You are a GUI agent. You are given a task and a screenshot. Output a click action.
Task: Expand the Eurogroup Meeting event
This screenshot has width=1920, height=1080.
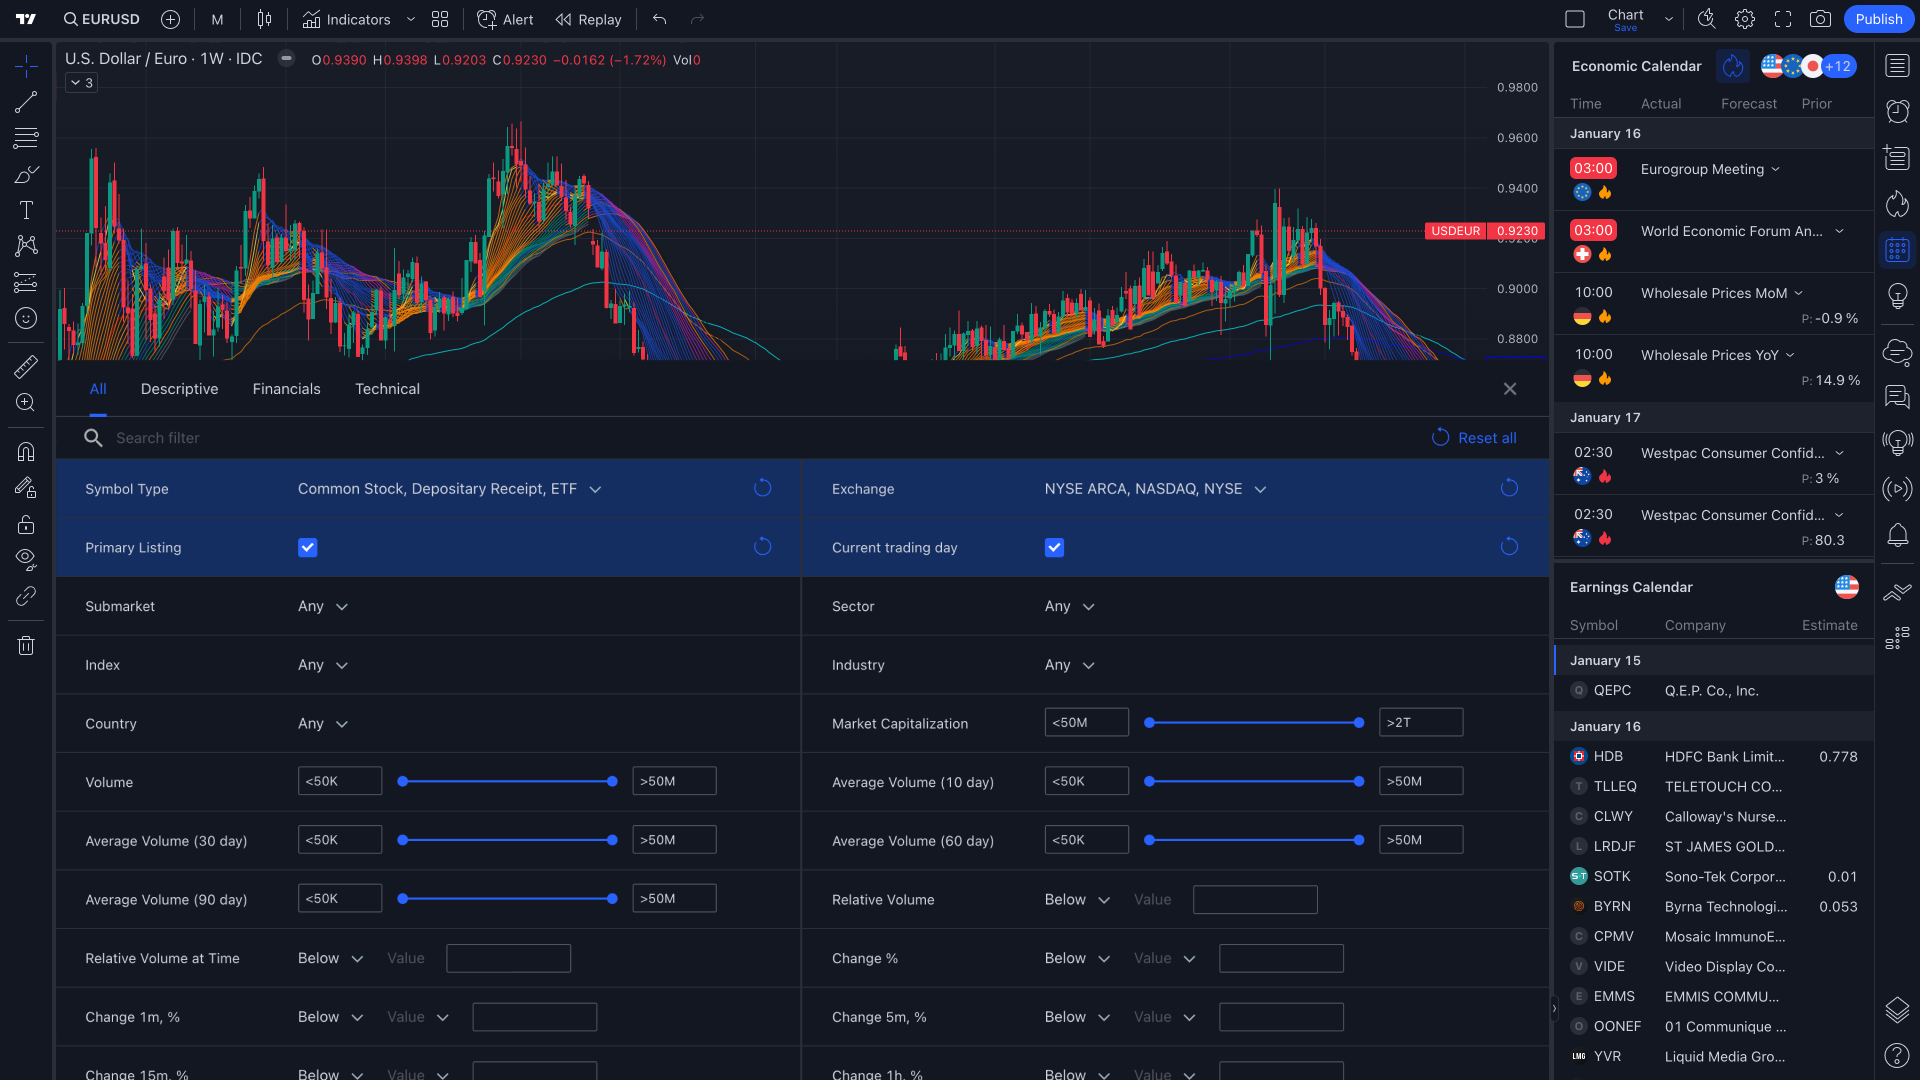[1776, 169]
